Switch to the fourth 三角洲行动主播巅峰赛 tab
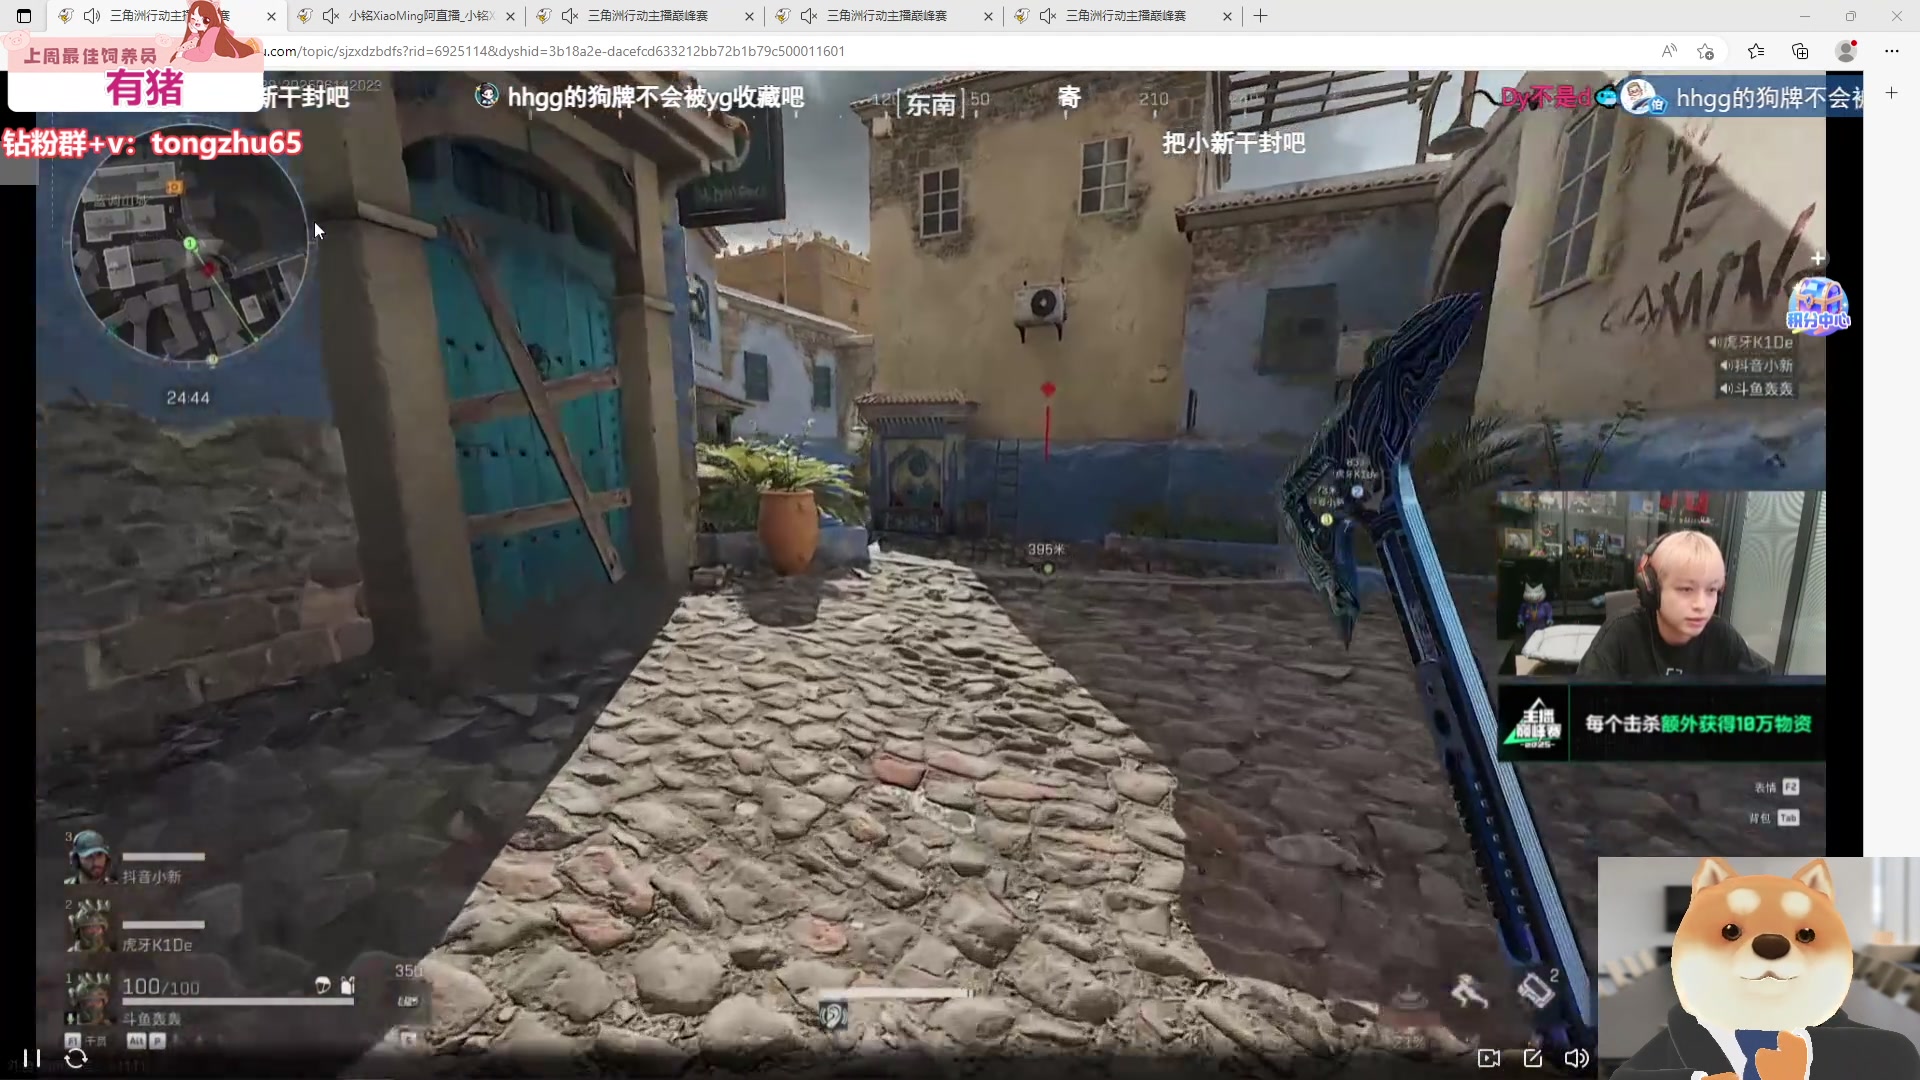1920x1080 pixels. pyautogui.click(x=887, y=16)
